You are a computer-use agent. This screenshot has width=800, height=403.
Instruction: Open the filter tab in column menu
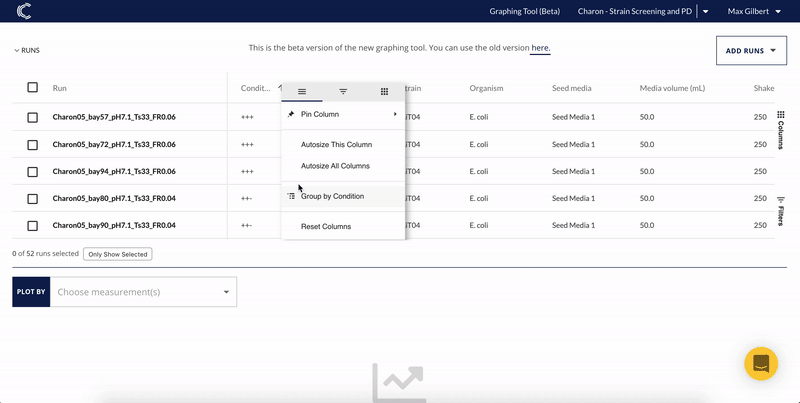[343, 91]
